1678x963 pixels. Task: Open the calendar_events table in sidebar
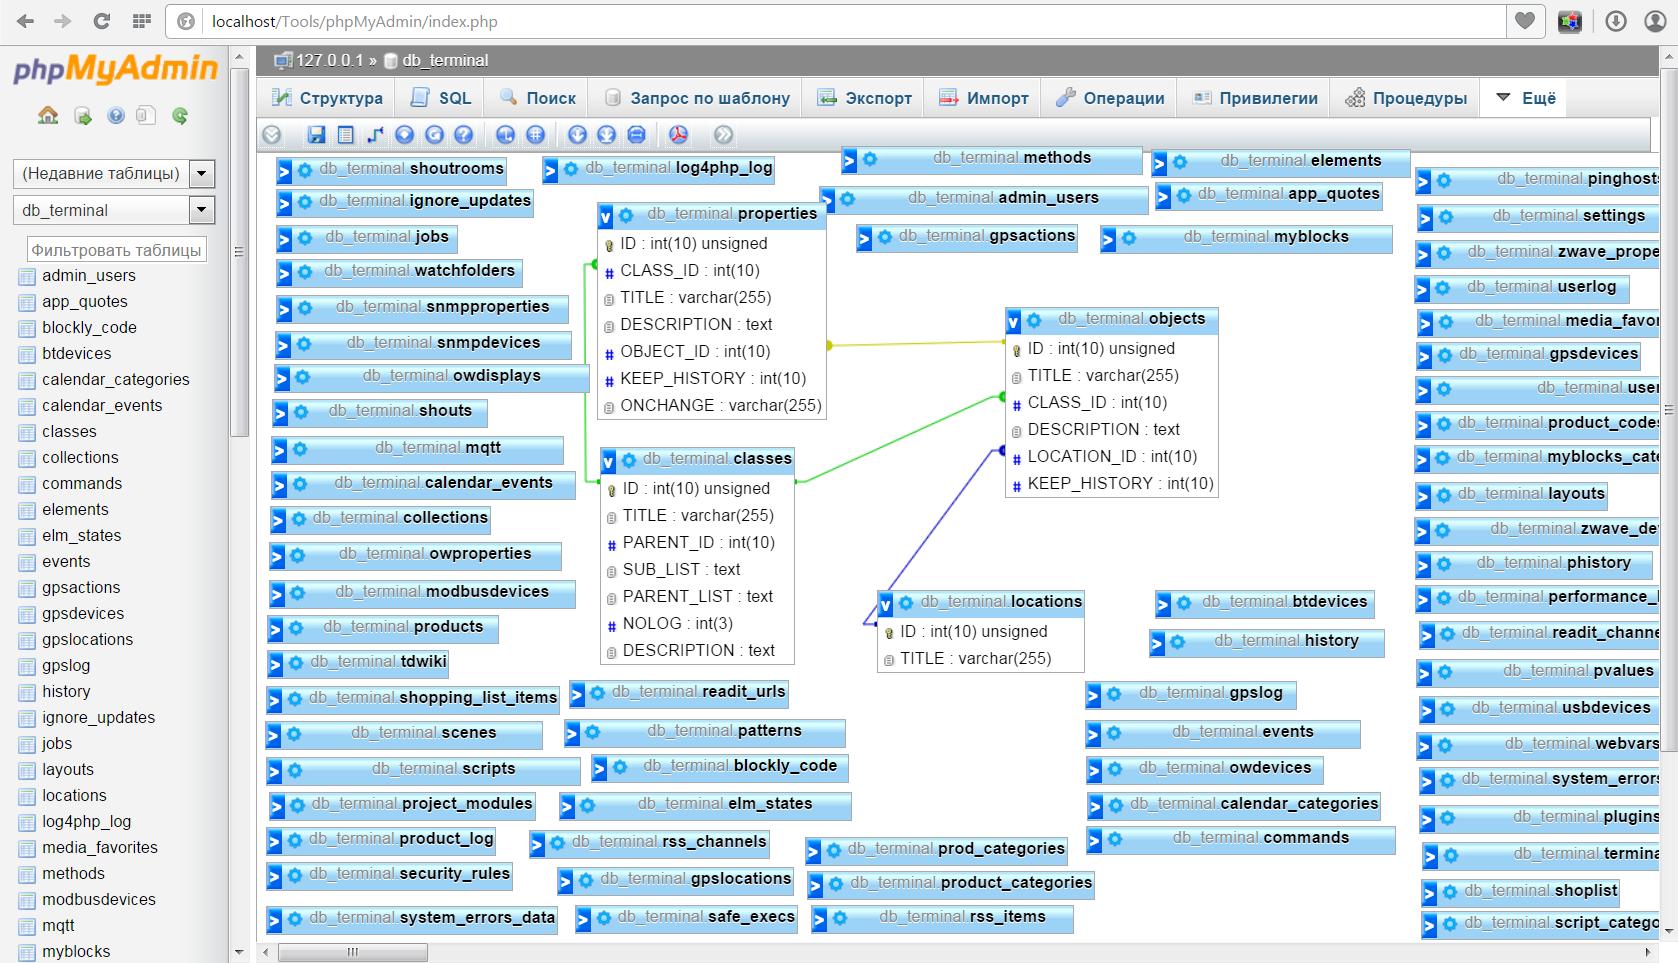(101, 405)
